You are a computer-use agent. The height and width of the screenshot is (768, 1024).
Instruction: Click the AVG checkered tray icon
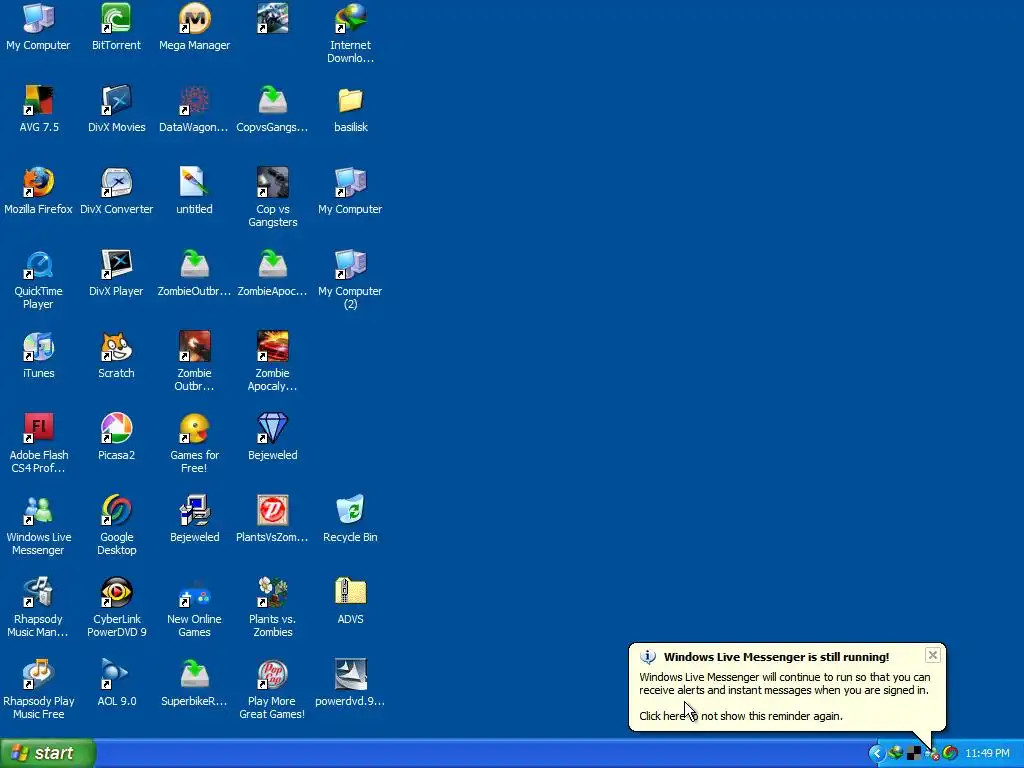coord(914,754)
